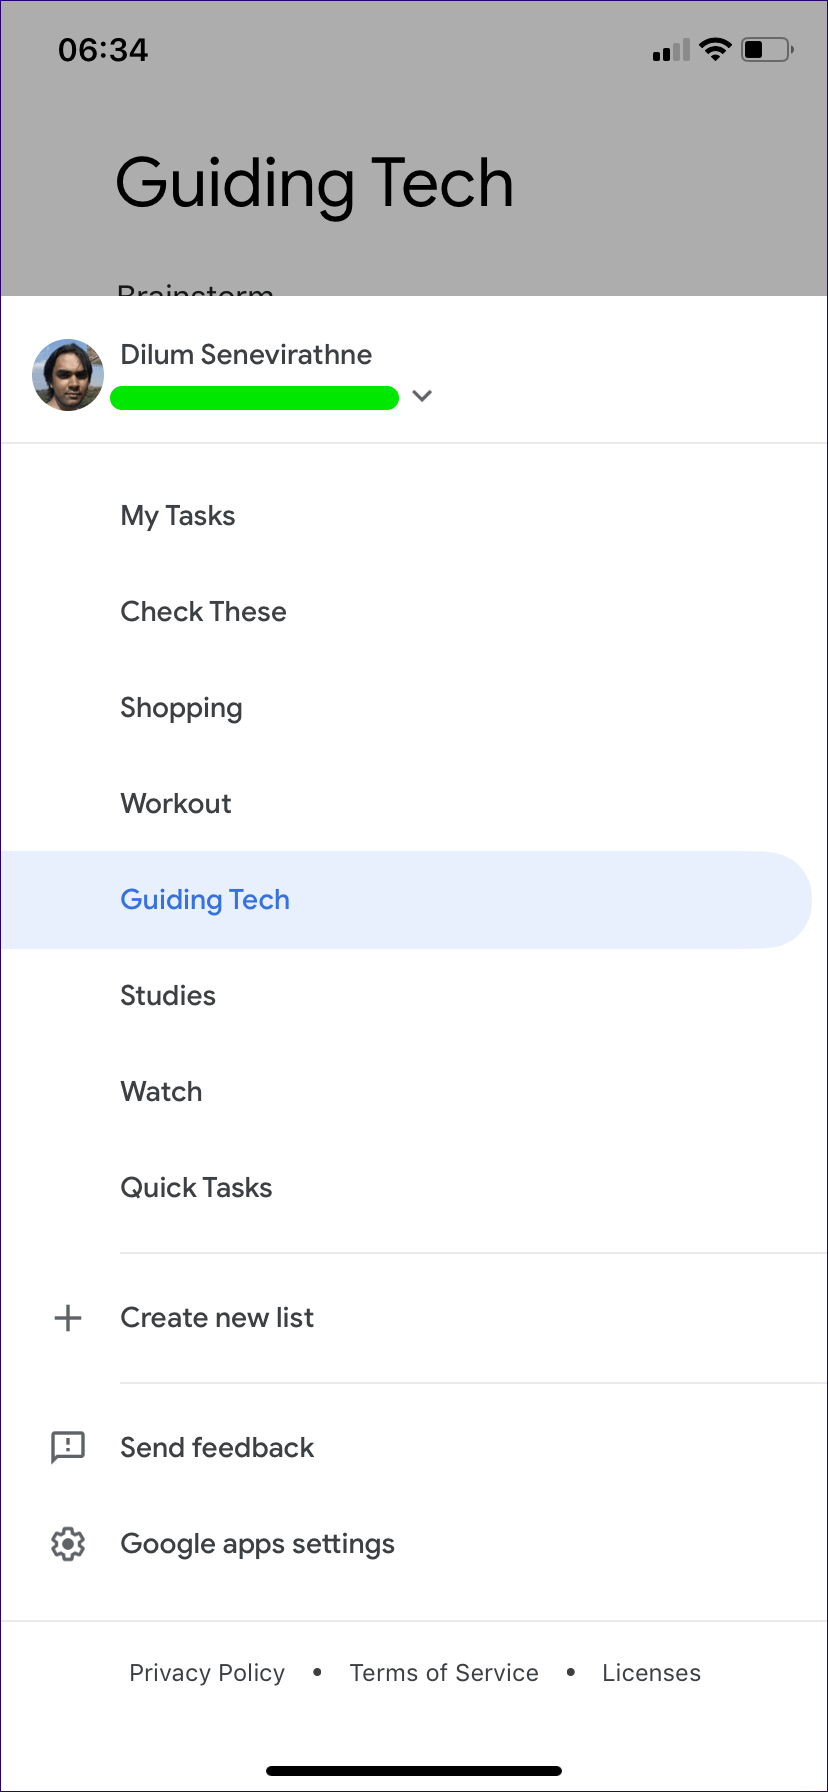This screenshot has width=828, height=1792.
Task: Open the Workout list
Action: 176,804
